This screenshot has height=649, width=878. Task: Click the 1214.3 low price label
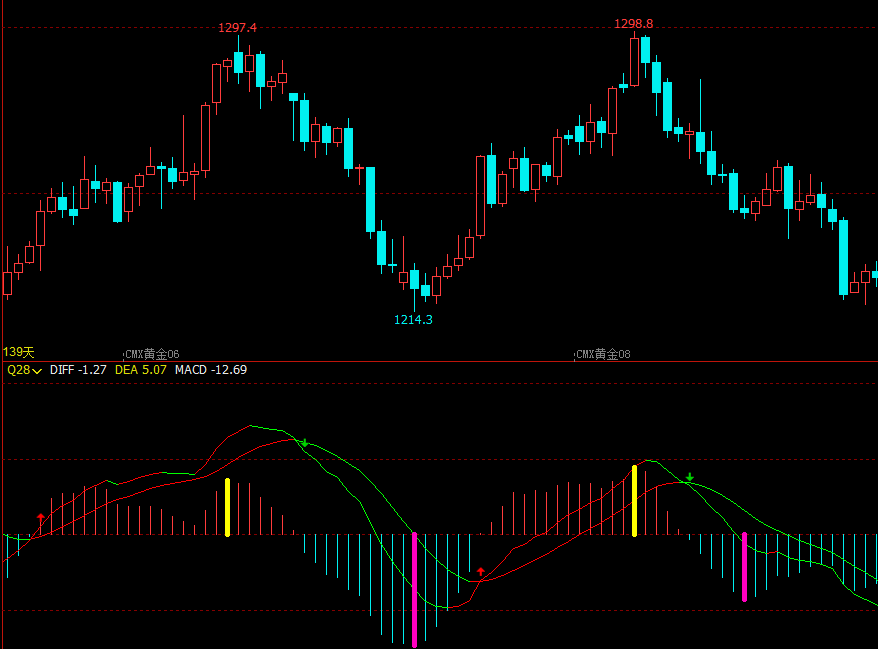[x=413, y=320]
